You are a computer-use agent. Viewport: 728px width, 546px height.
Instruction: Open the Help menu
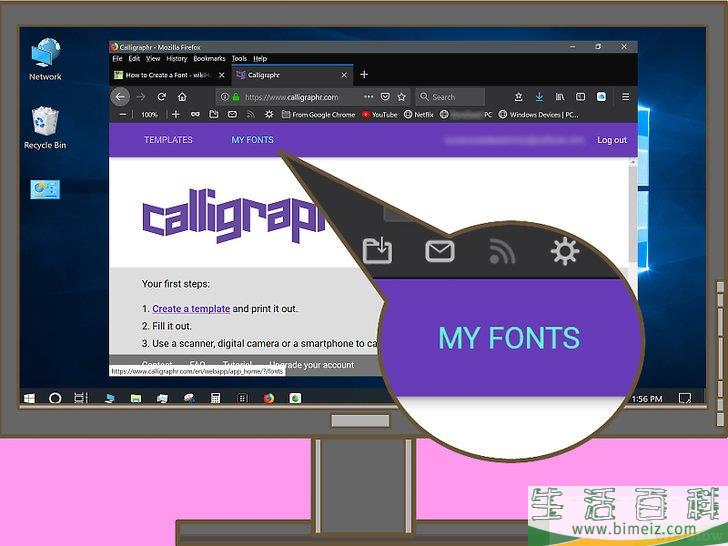(x=260, y=58)
